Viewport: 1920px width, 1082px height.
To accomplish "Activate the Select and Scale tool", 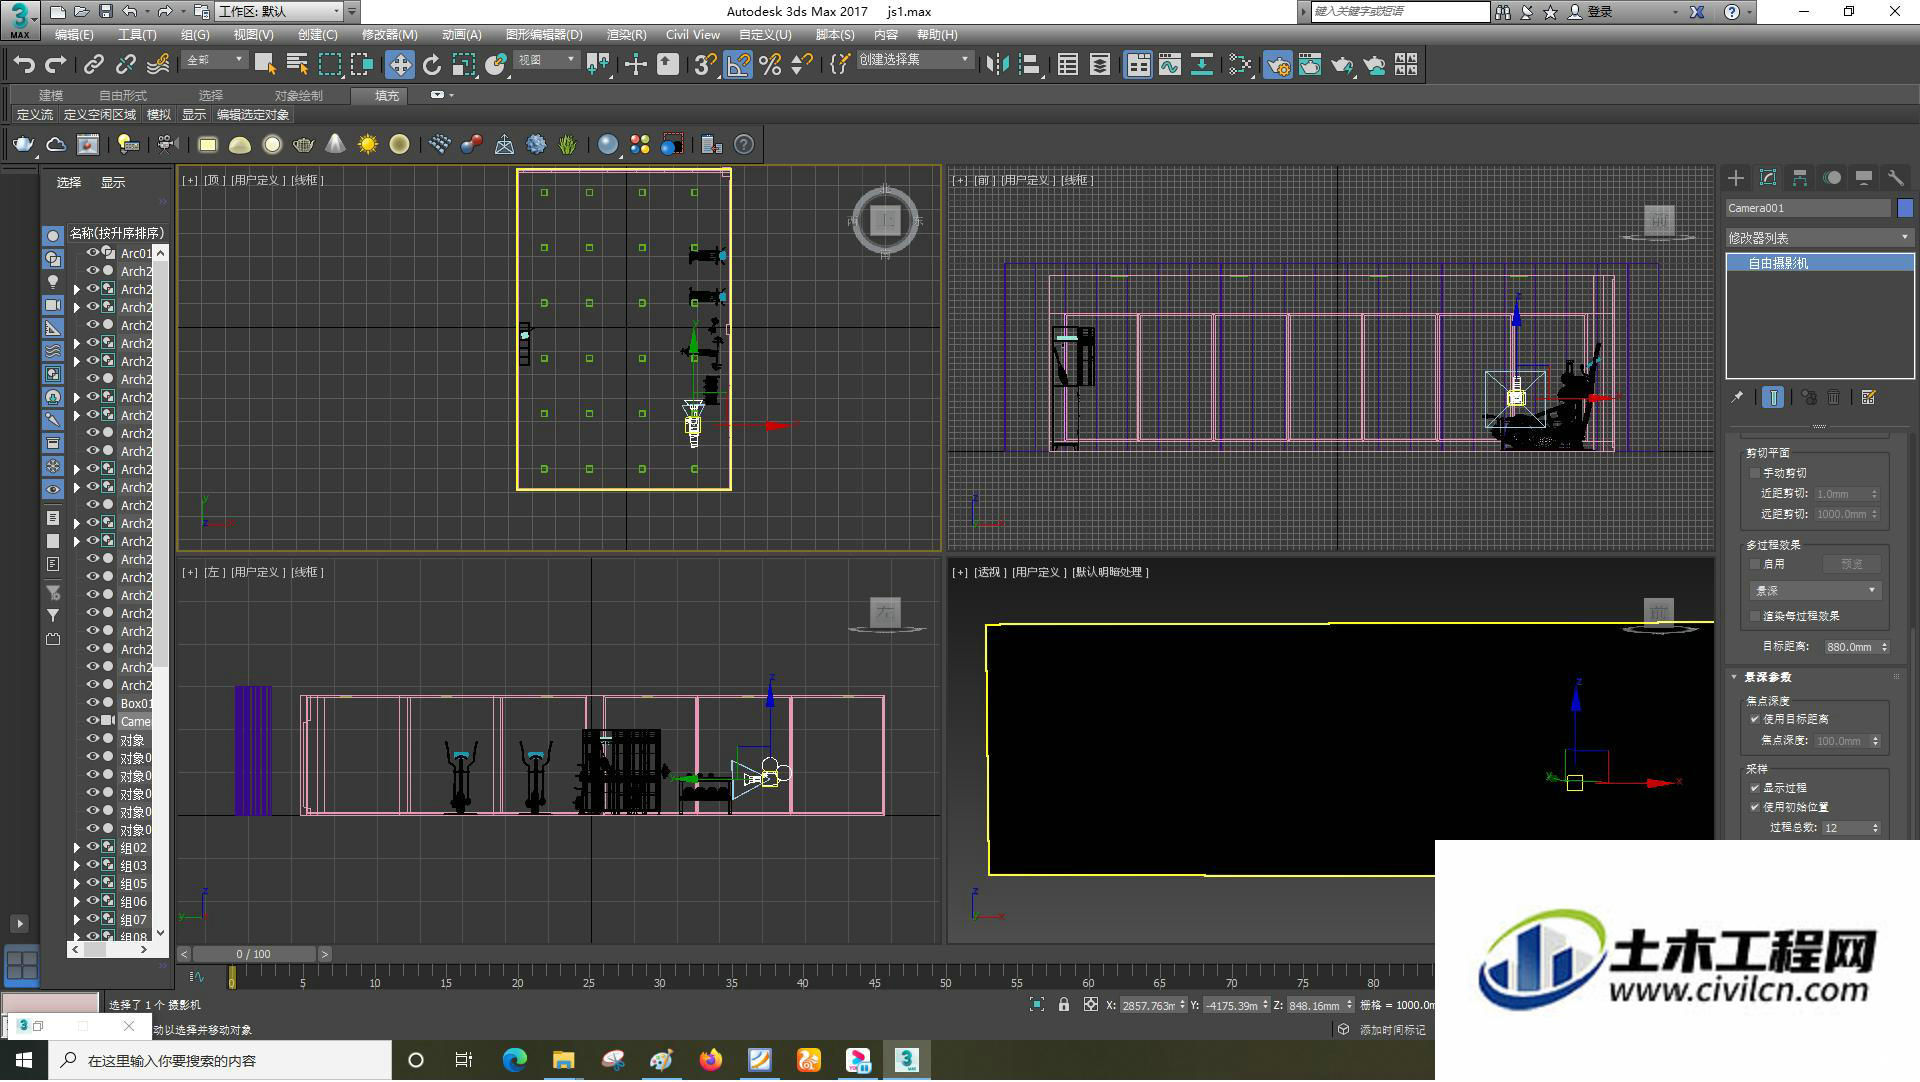I will (464, 65).
